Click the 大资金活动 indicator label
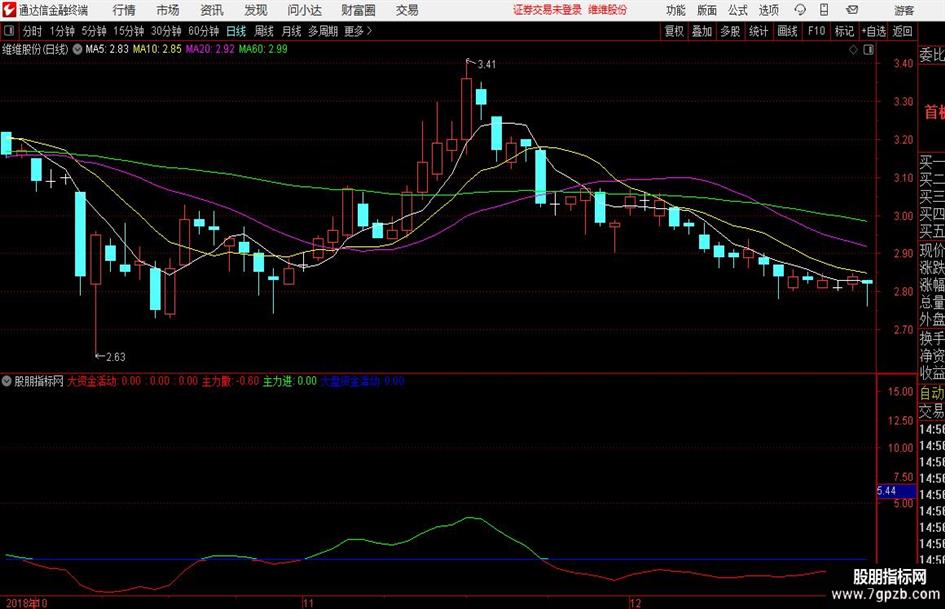Image resolution: width=945 pixels, height=609 pixels. (92, 381)
